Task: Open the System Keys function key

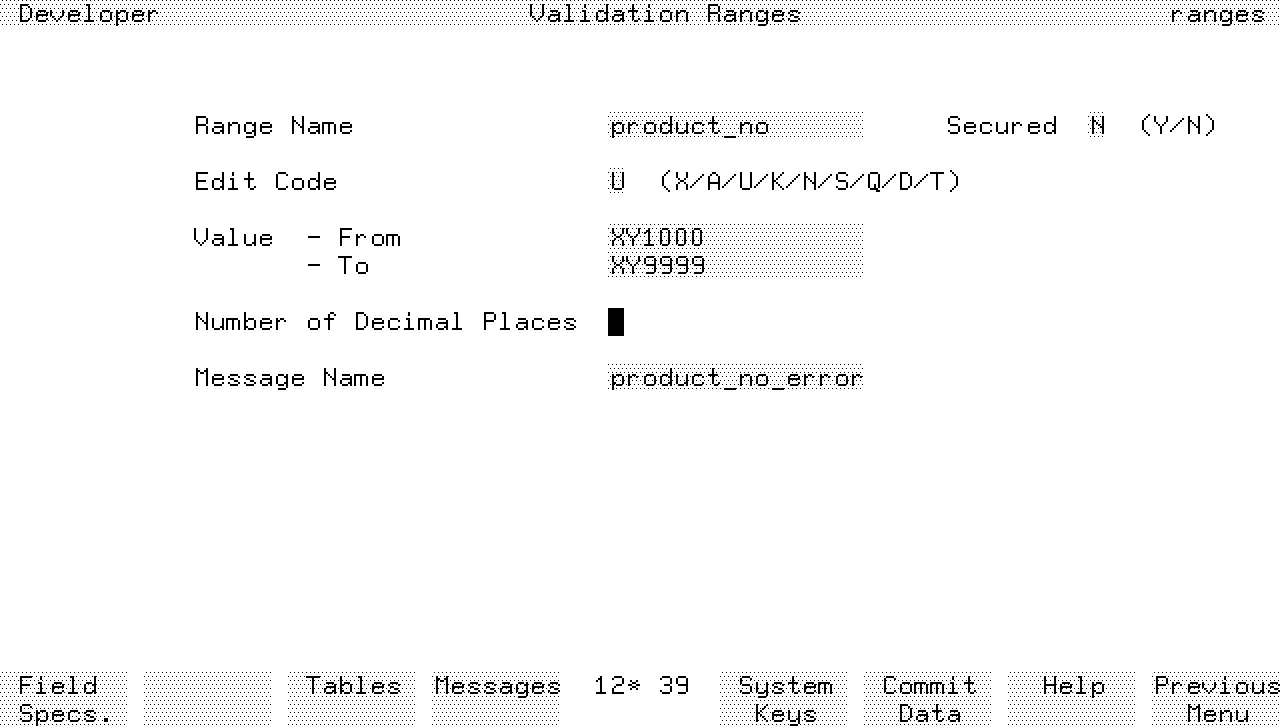Action: pyautogui.click(x=784, y=698)
